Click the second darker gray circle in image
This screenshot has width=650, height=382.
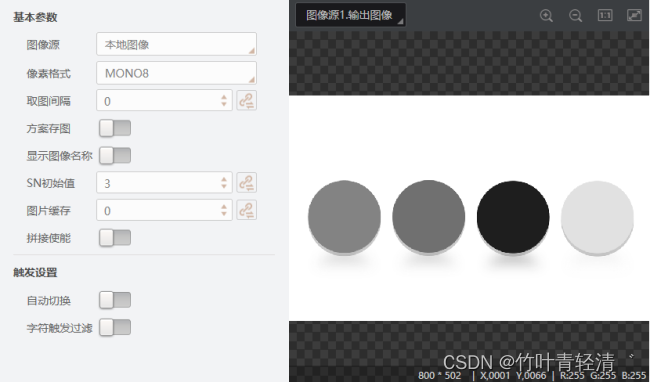pos(429,216)
